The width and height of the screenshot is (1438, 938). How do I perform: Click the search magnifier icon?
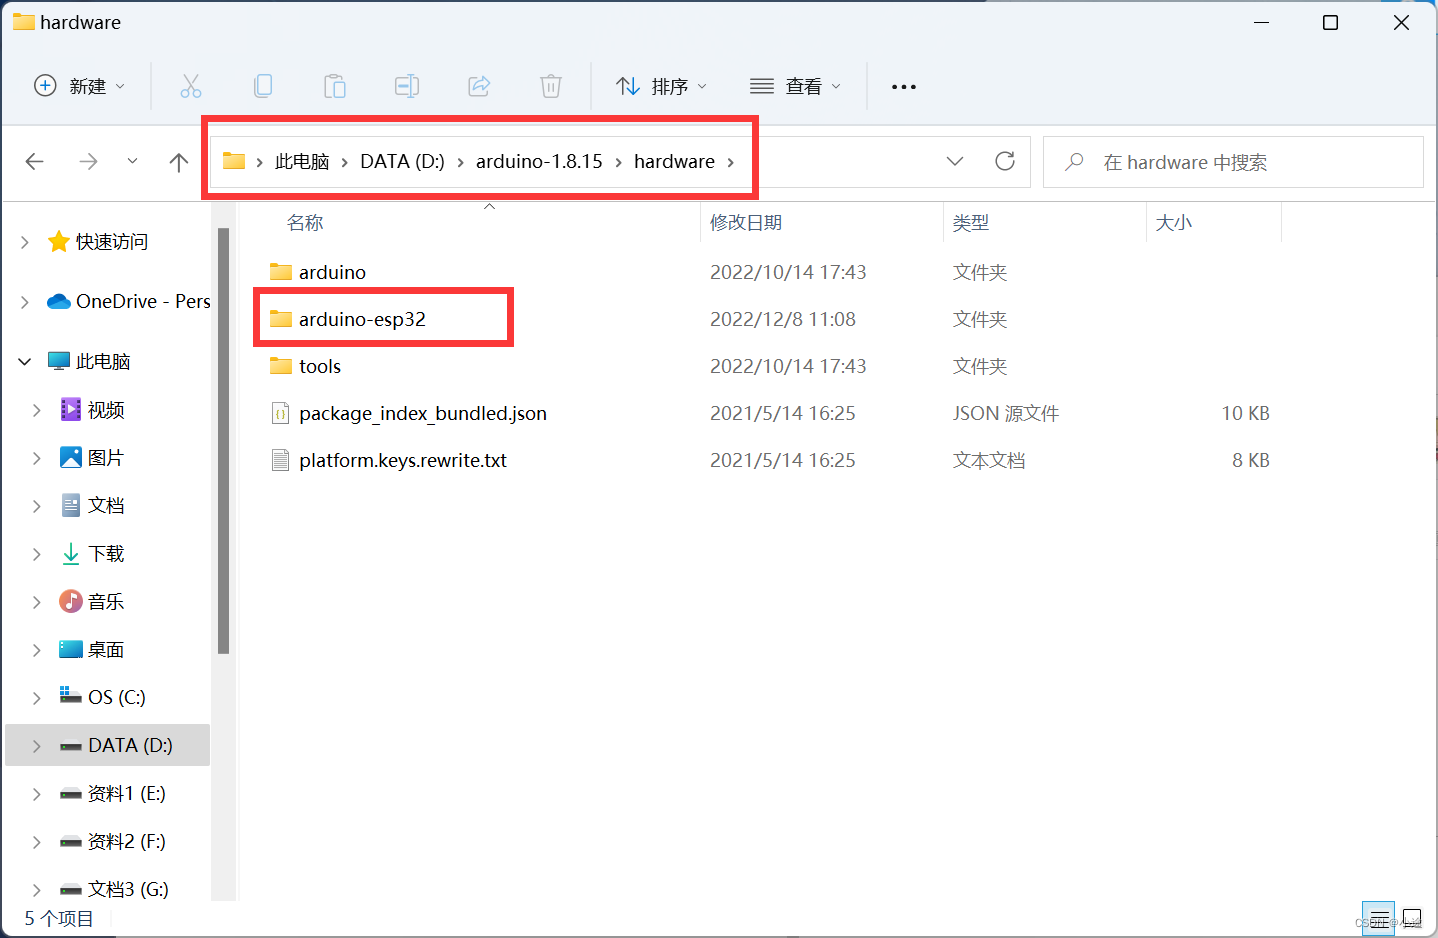tap(1075, 161)
